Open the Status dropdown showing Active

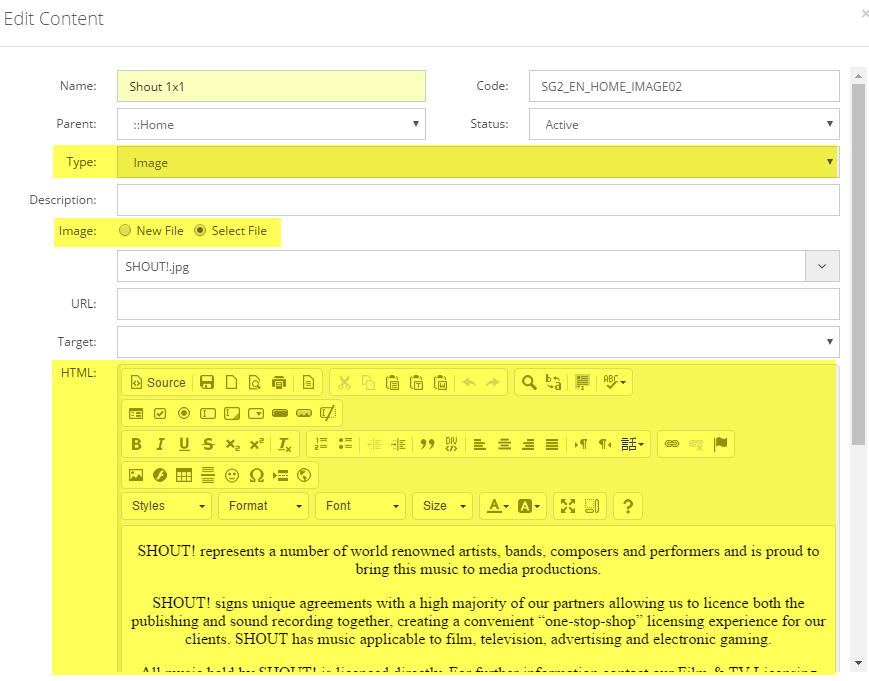tap(684, 124)
